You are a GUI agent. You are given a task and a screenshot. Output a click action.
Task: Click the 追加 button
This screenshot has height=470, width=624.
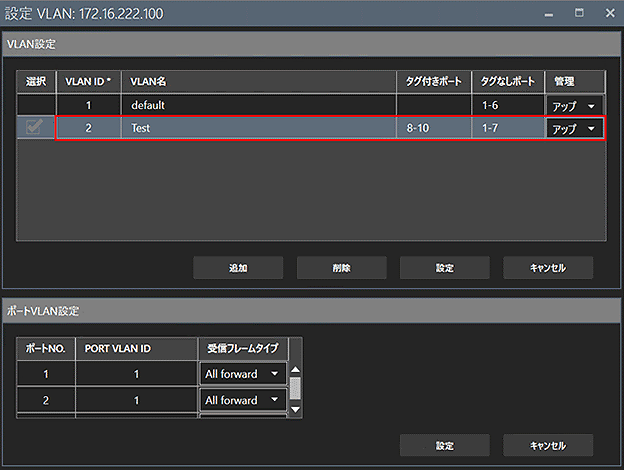(238, 268)
